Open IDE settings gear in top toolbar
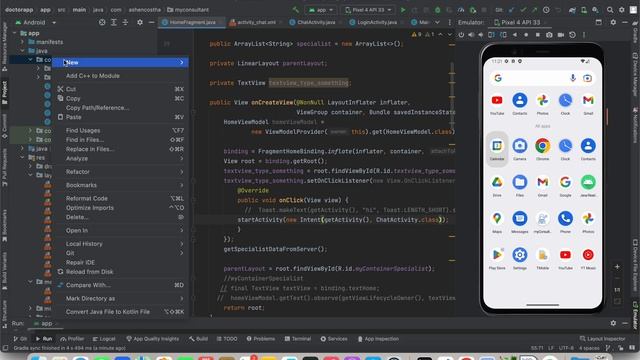The width and height of the screenshot is (640, 360). 622,10
